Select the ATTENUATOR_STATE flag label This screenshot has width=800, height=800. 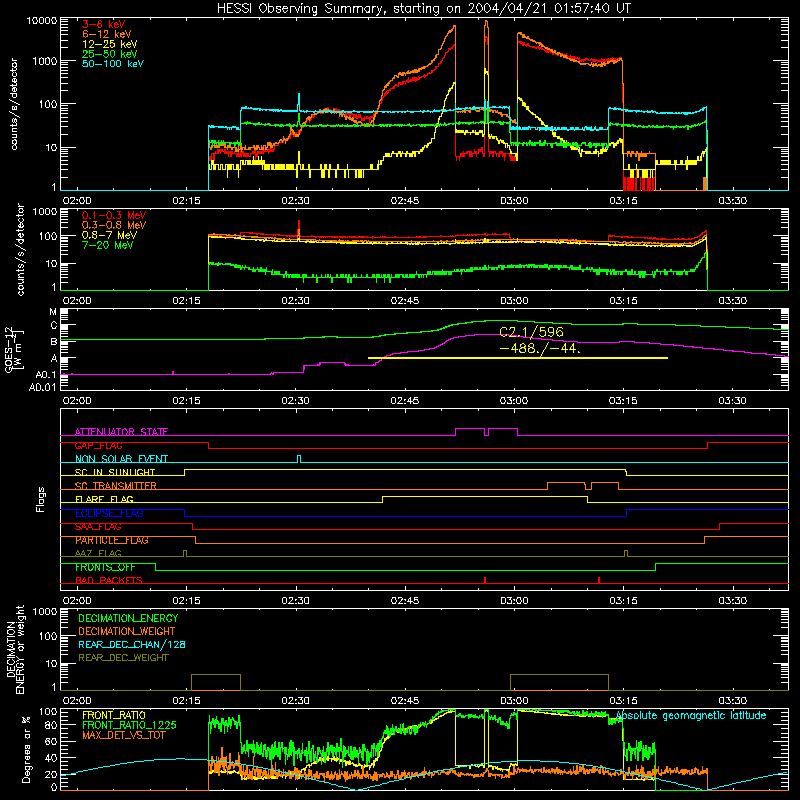click(x=121, y=432)
